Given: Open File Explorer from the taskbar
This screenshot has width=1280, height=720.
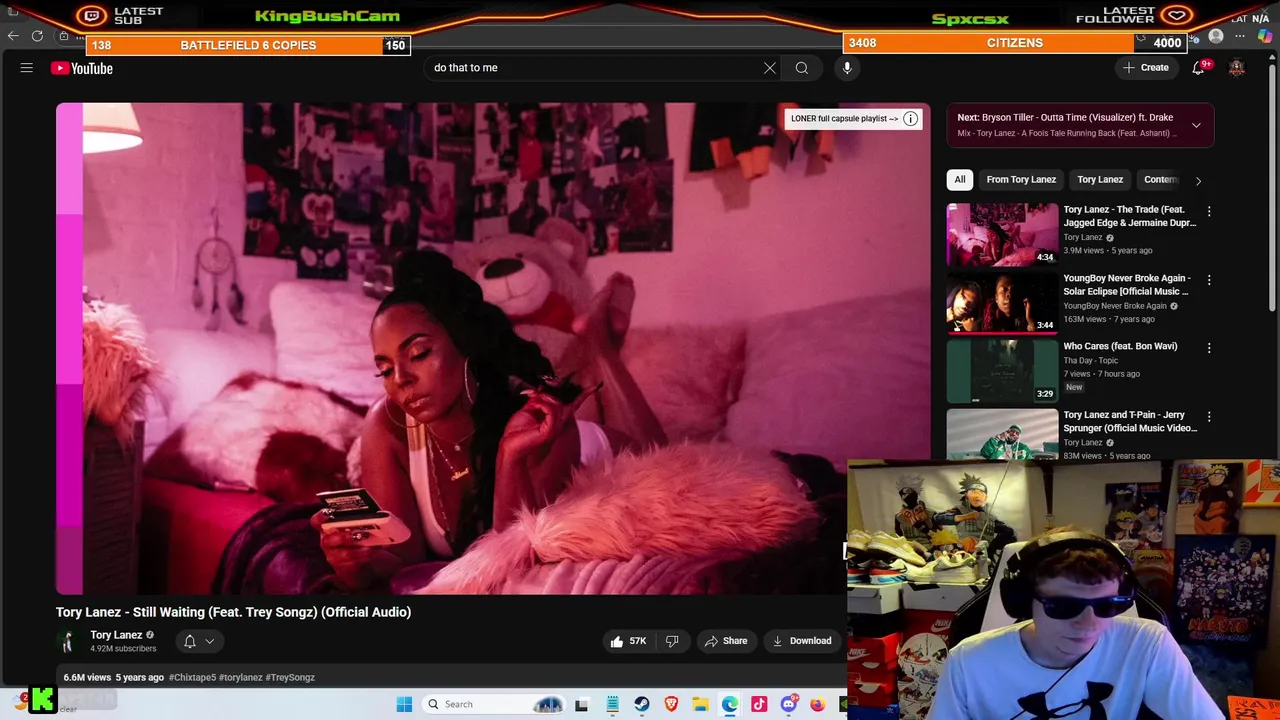Looking at the screenshot, I should pyautogui.click(x=701, y=704).
